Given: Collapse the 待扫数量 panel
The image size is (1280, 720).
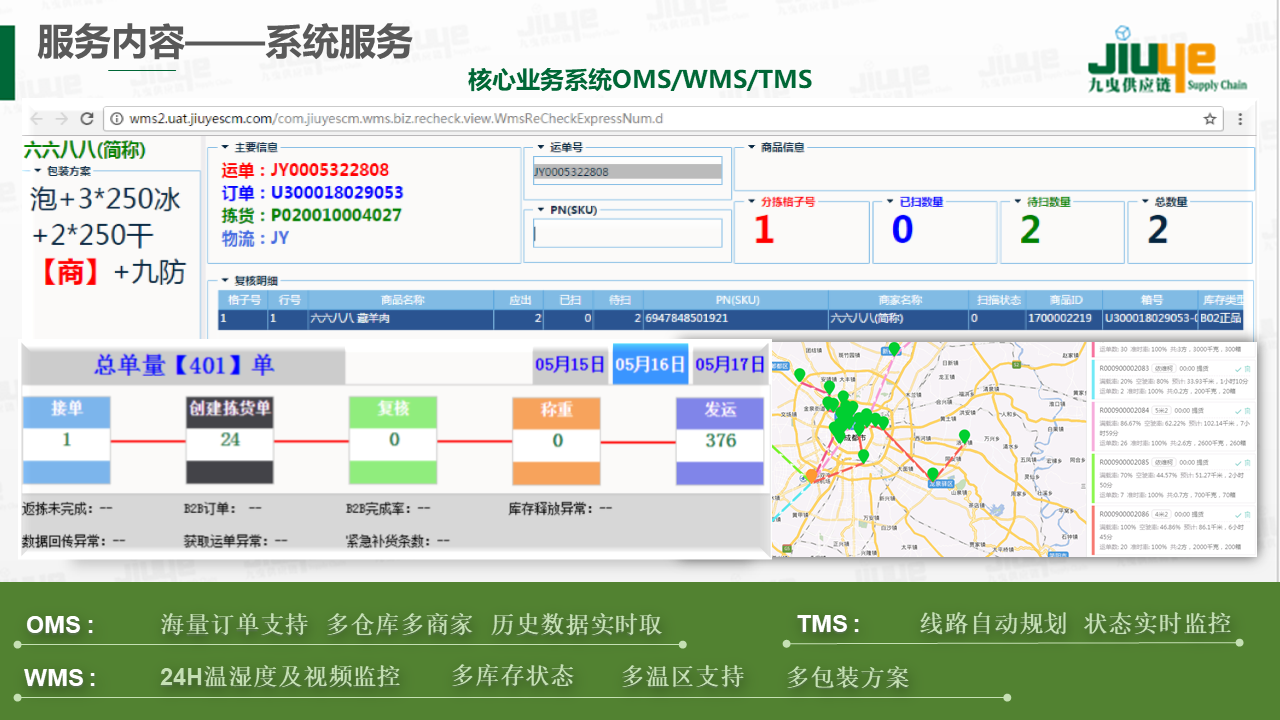Looking at the screenshot, I should (1017, 202).
